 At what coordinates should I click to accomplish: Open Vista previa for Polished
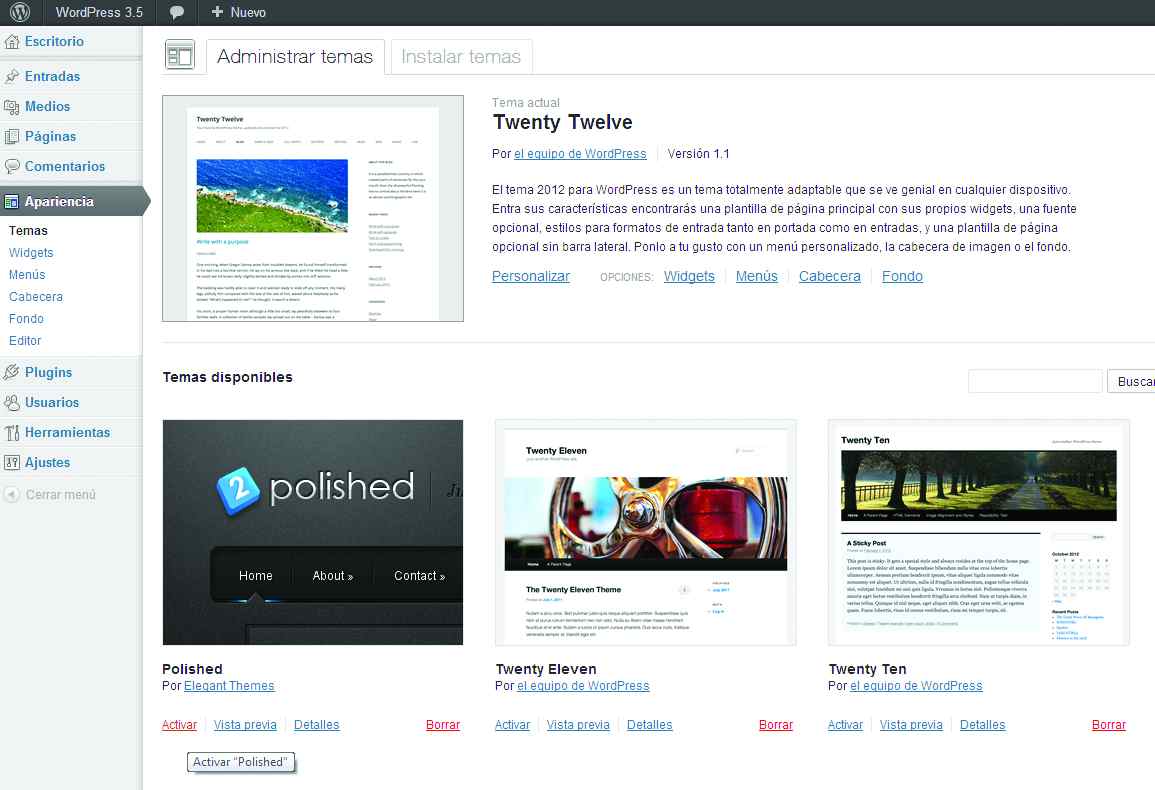tap(245, 725)
